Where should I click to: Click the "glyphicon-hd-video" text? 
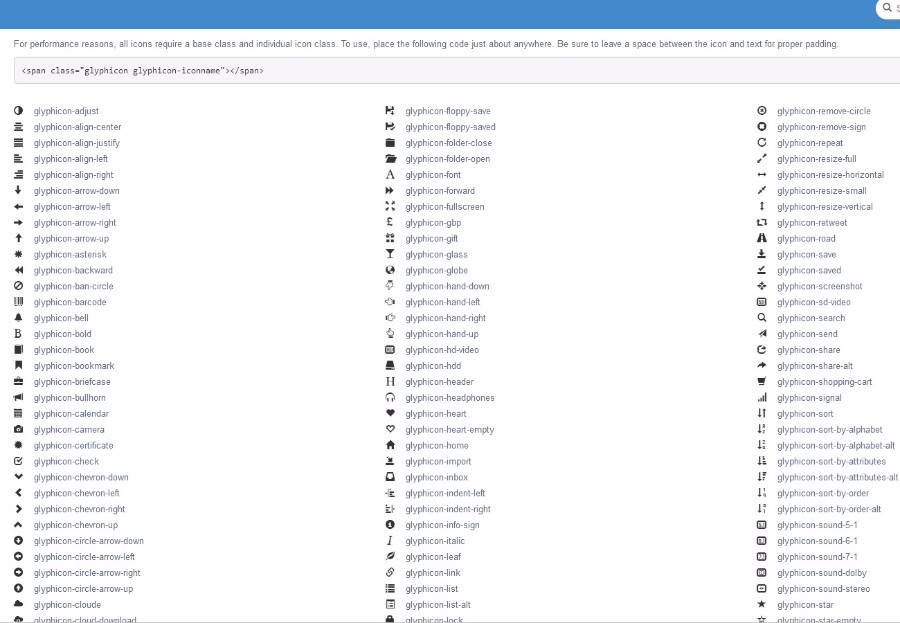coord(442,350)
